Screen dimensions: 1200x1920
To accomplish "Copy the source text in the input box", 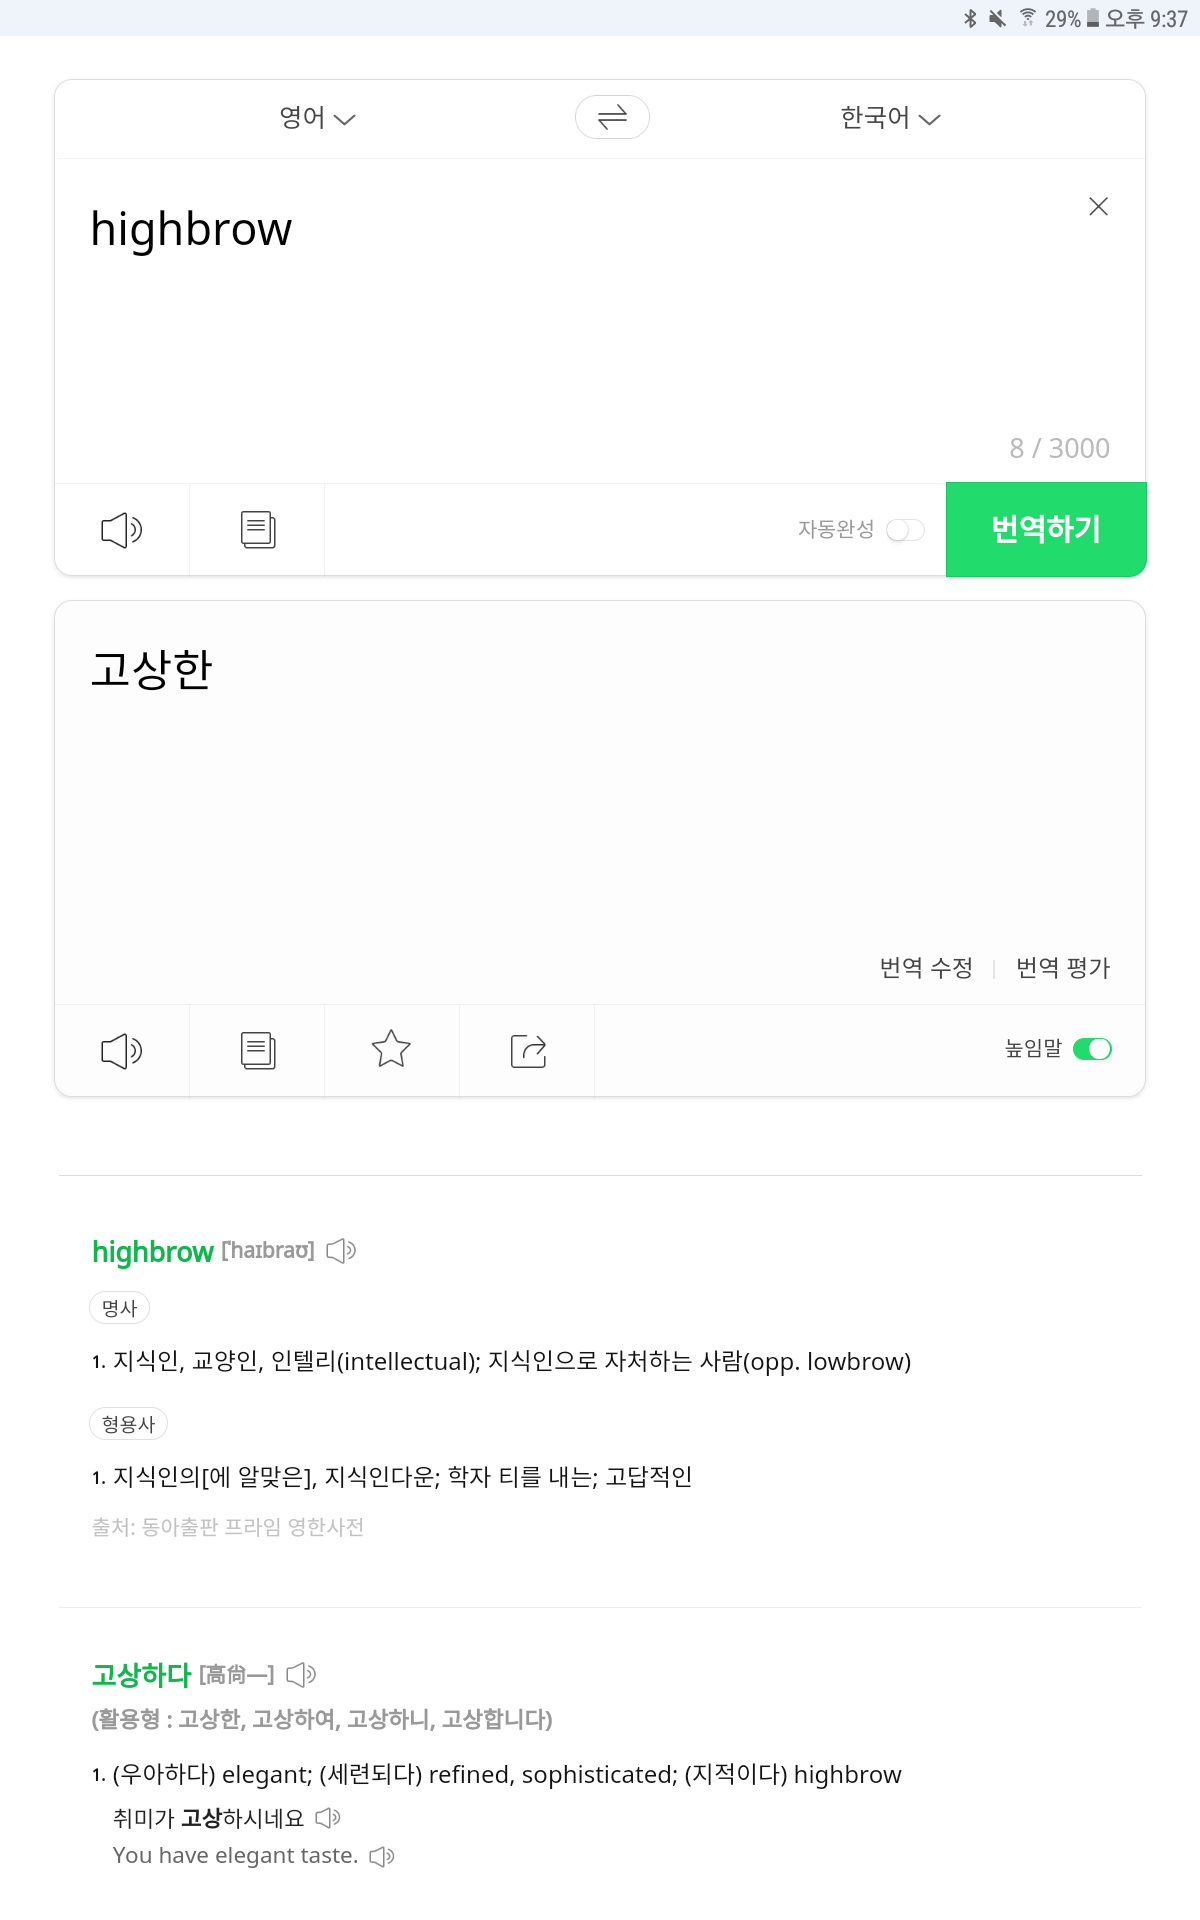I will click(258, 530).
